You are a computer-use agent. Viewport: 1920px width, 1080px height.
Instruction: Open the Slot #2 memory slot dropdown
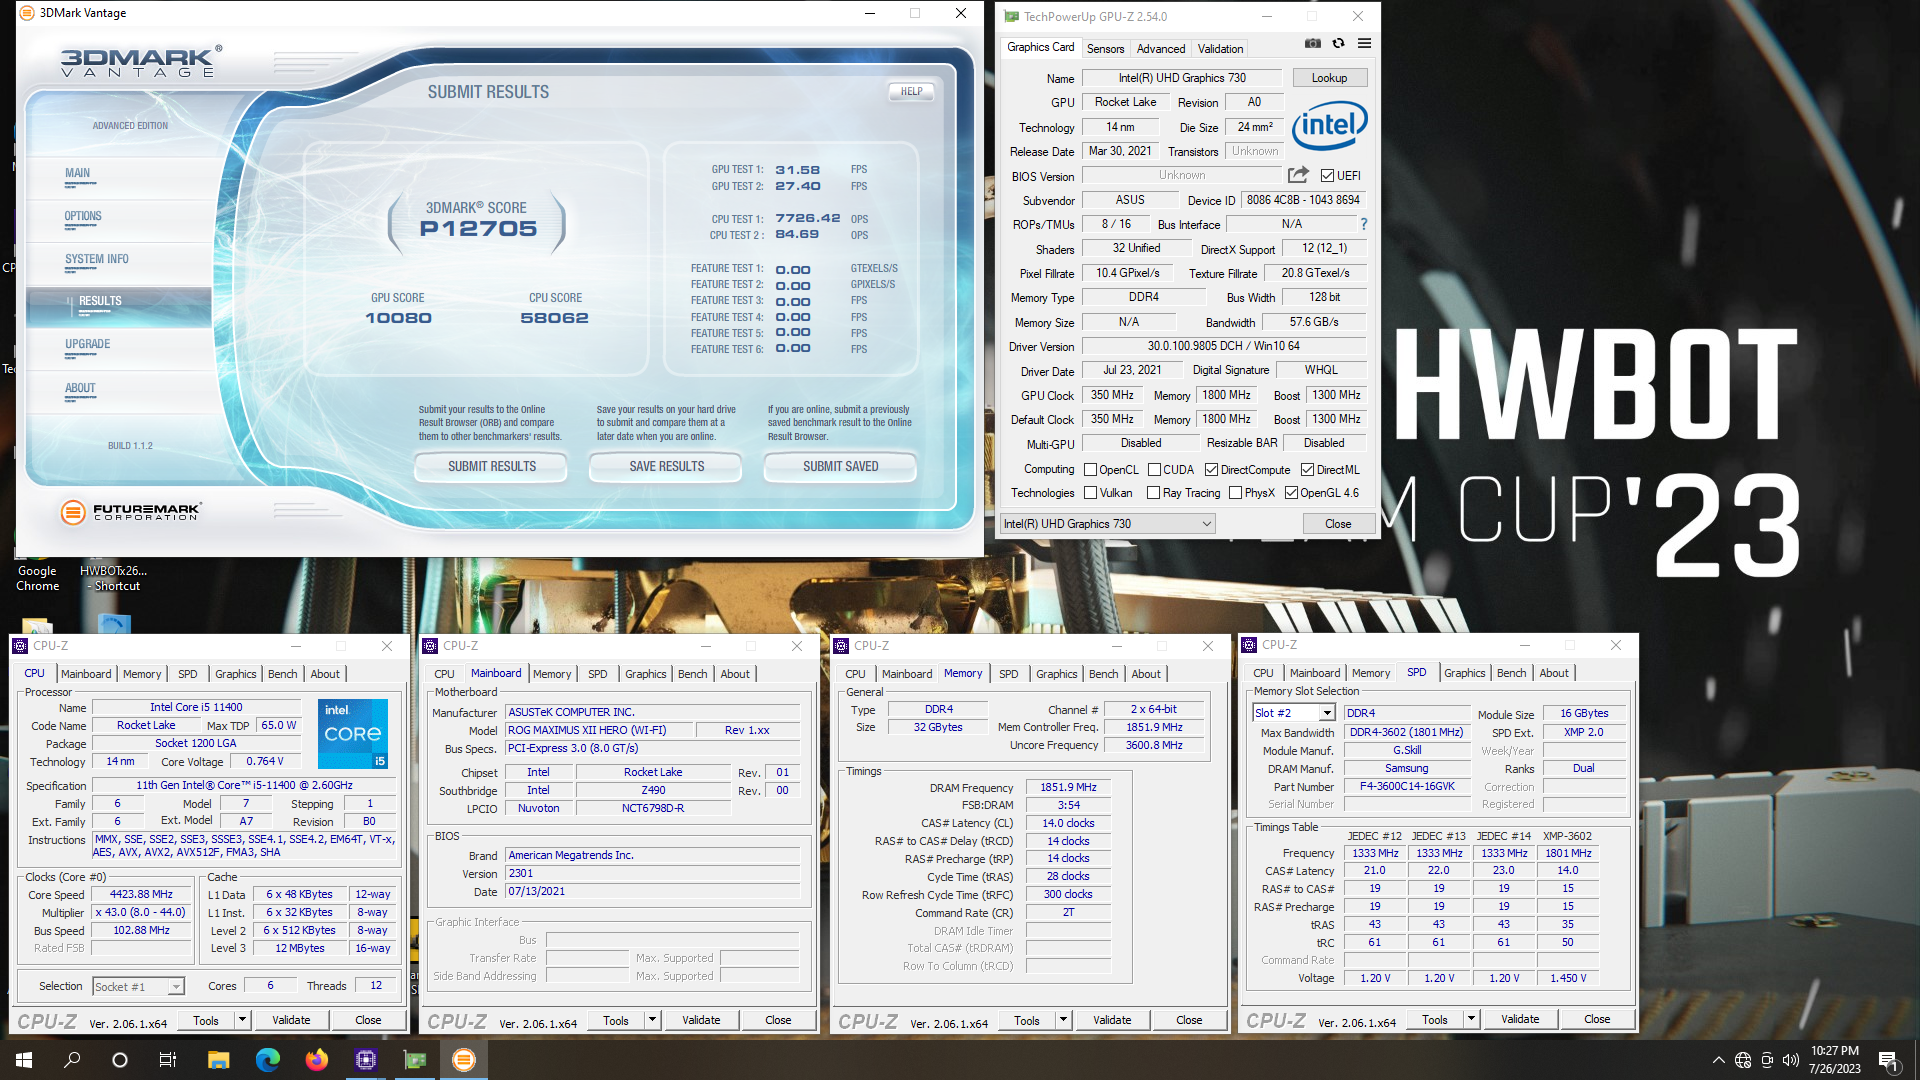click(1294, 713)
